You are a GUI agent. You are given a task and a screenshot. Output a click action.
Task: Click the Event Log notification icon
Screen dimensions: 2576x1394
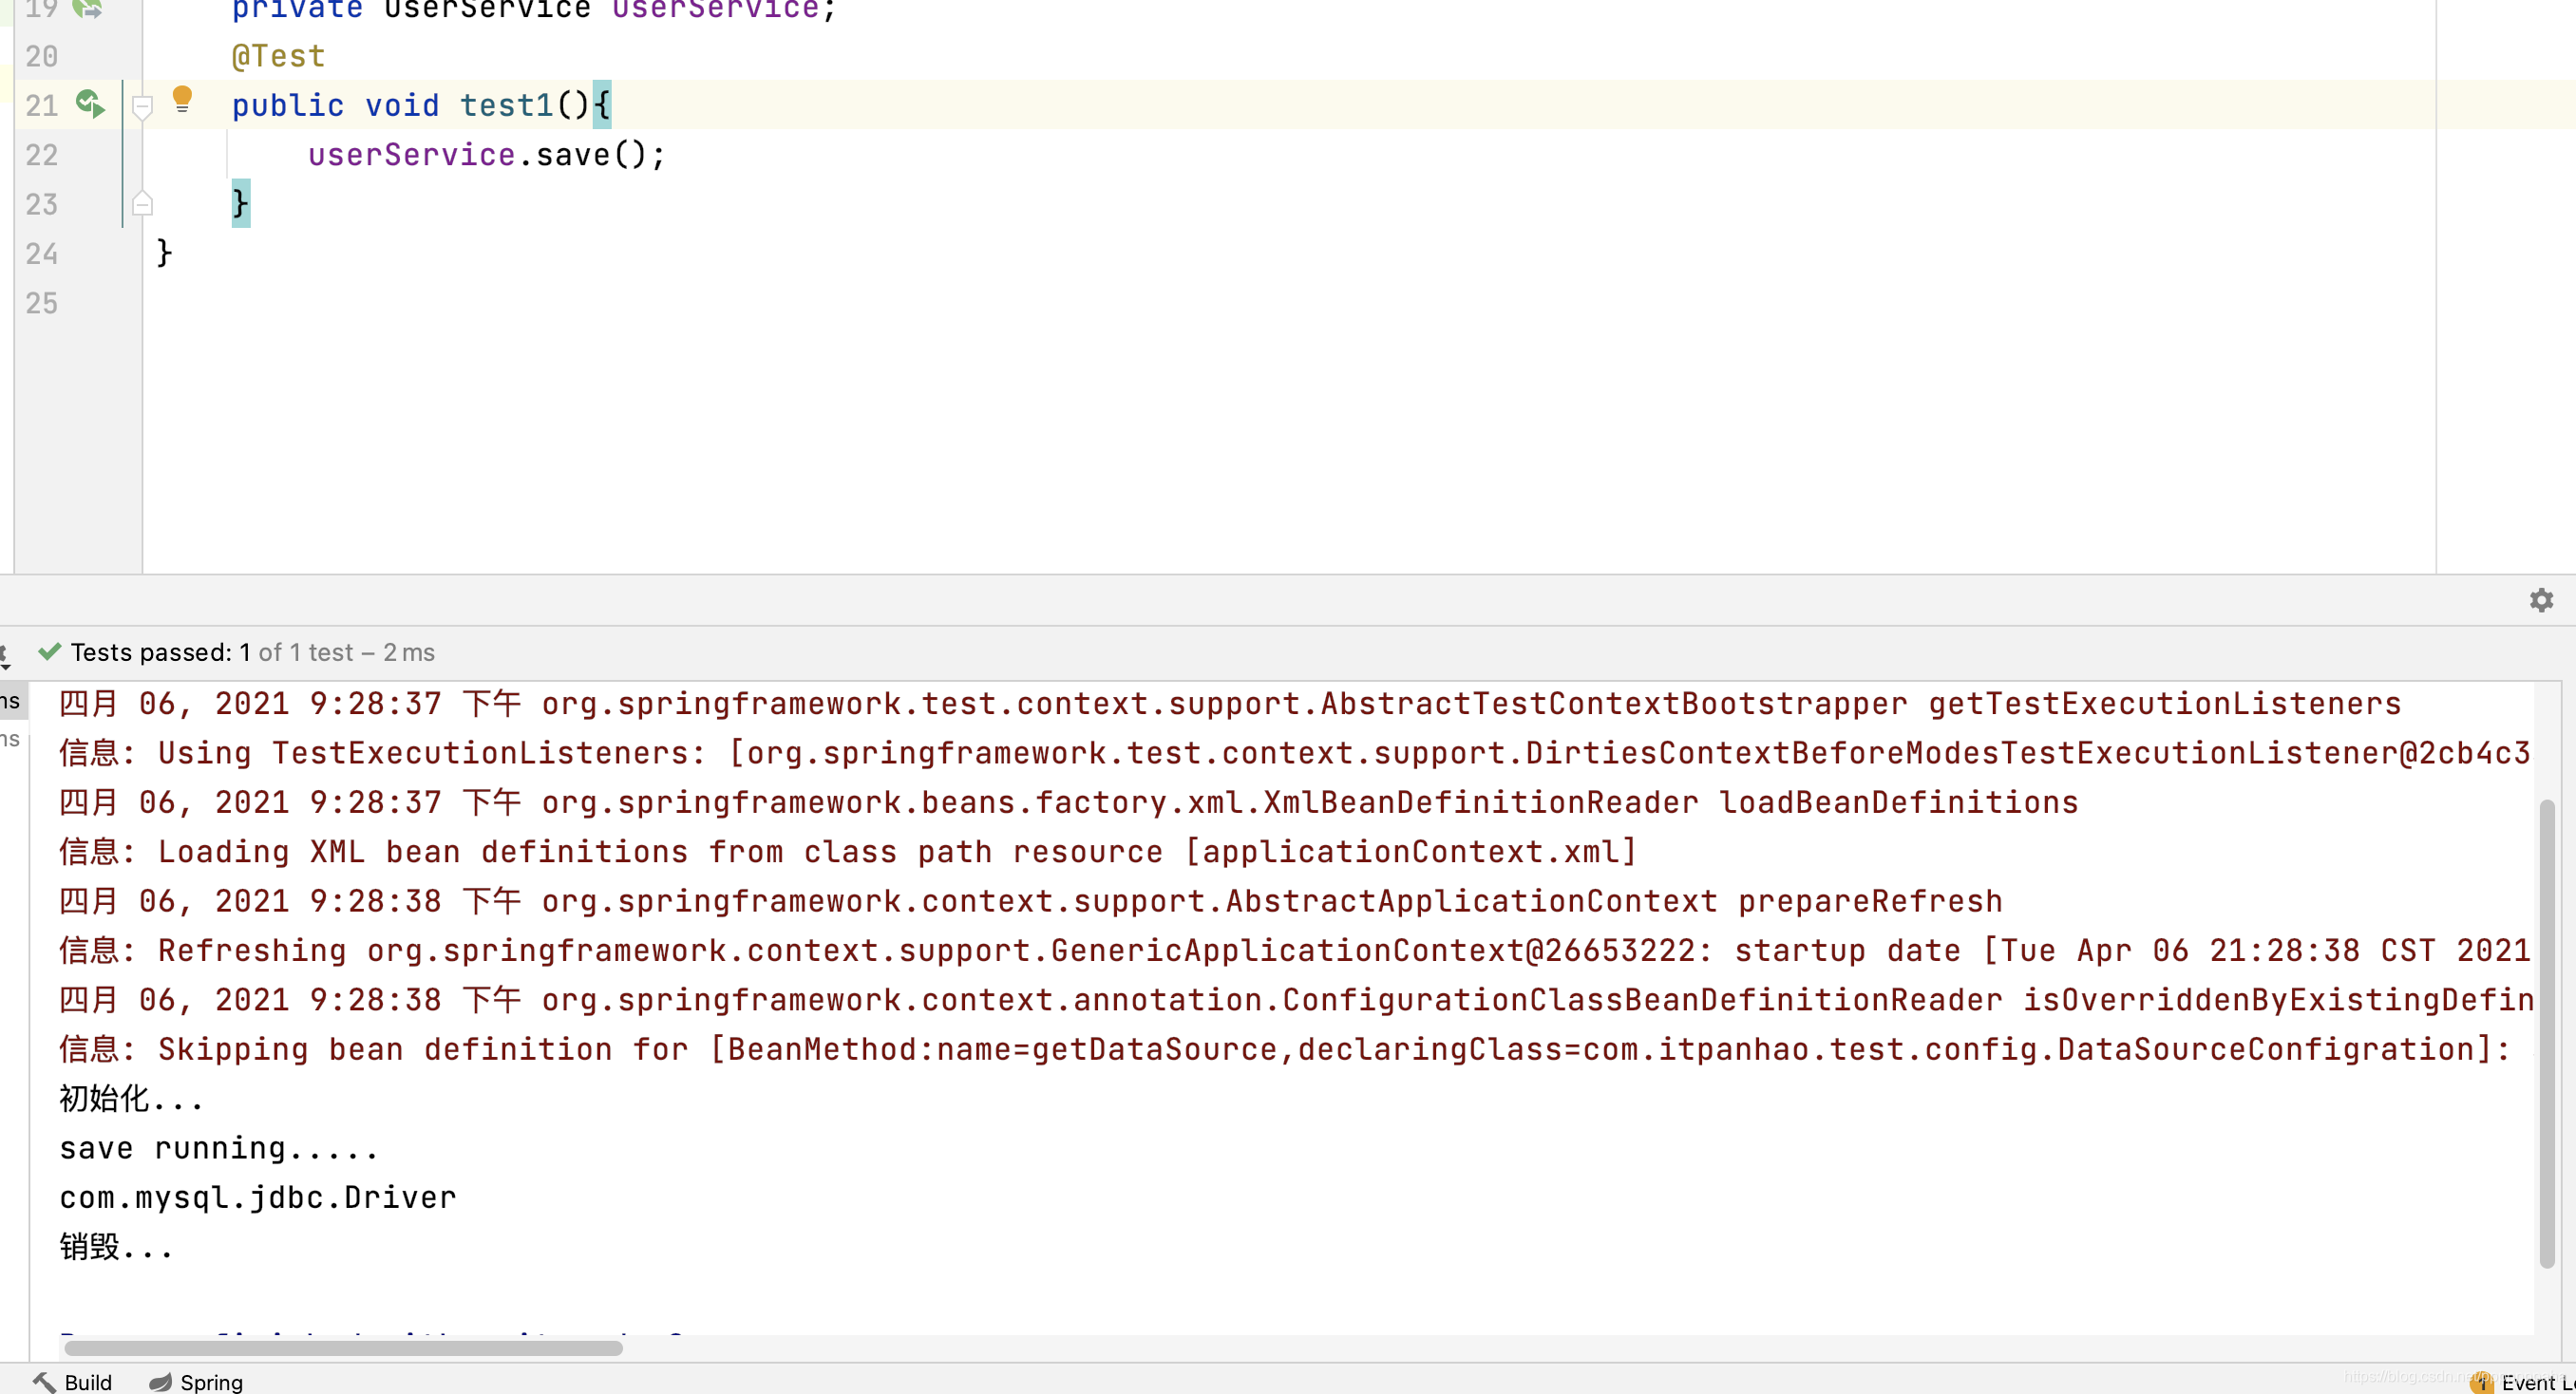coord(2481,1382)
